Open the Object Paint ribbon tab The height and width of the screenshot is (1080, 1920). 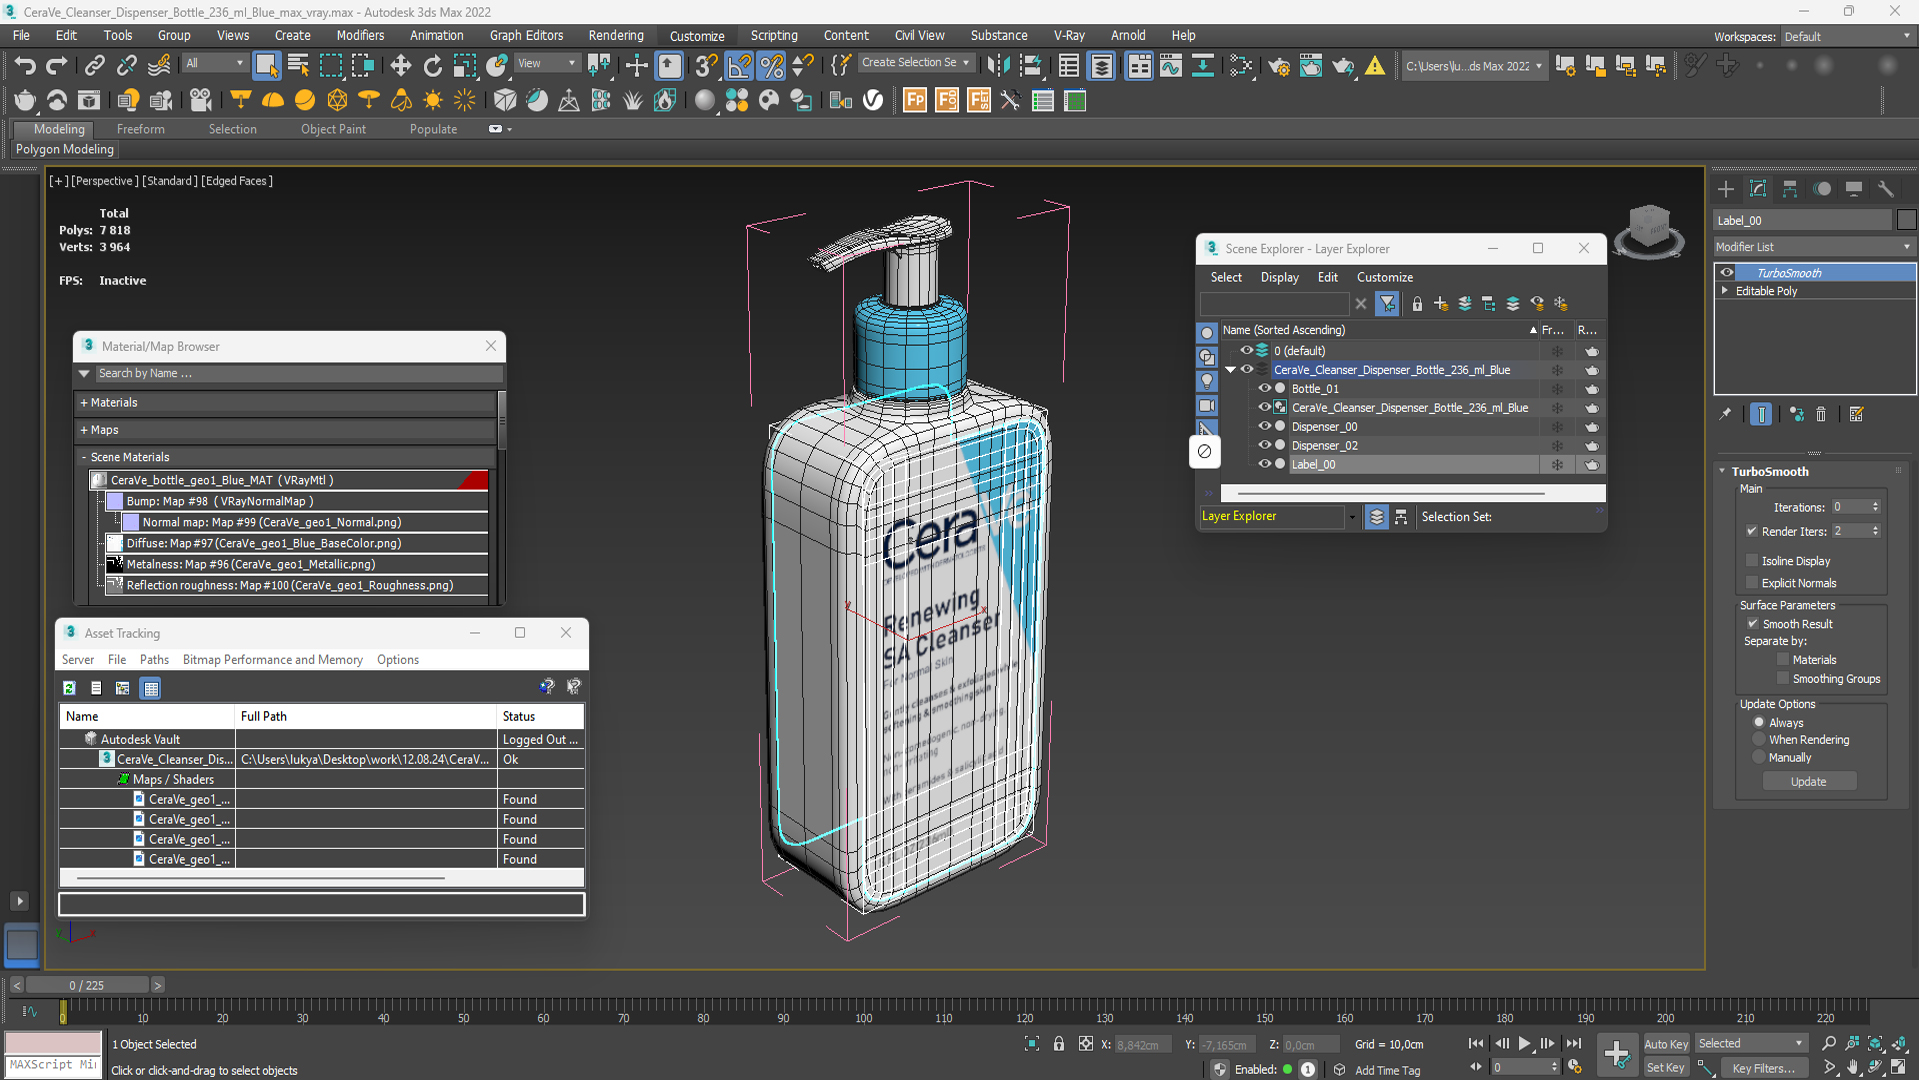coord(333,129)
